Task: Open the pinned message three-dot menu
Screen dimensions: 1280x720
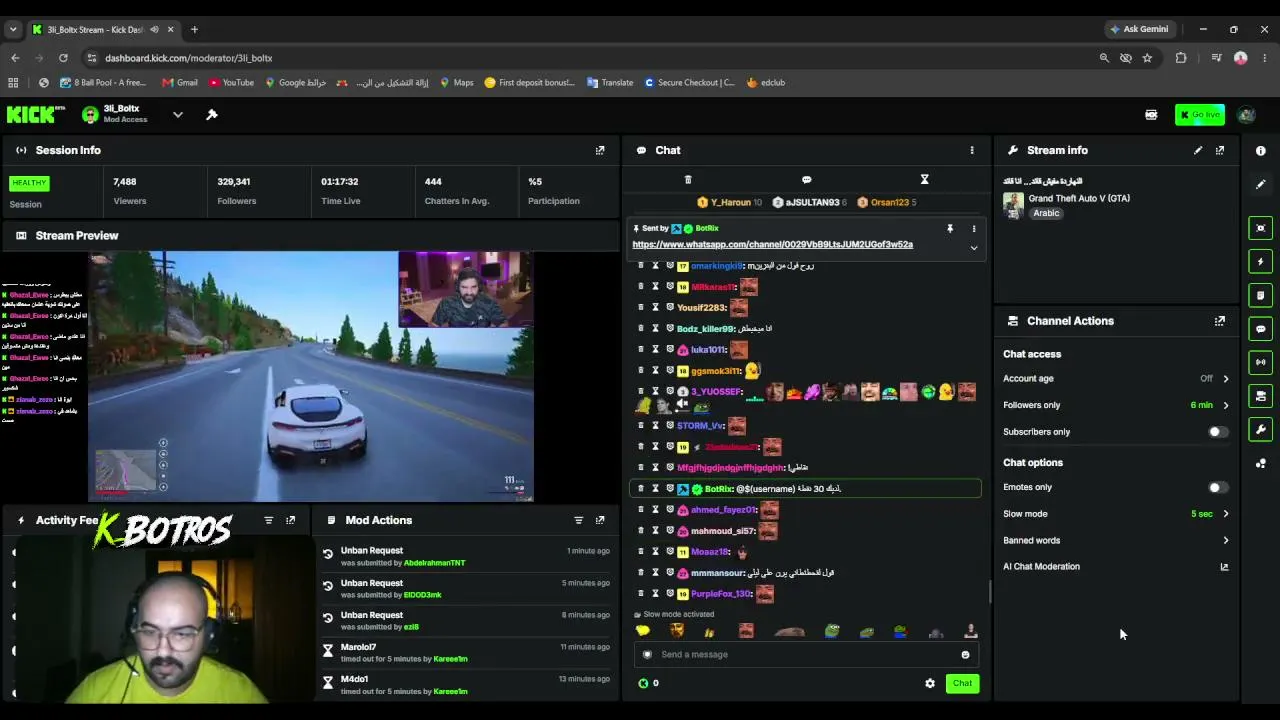Action: click(x=974, y=229)
